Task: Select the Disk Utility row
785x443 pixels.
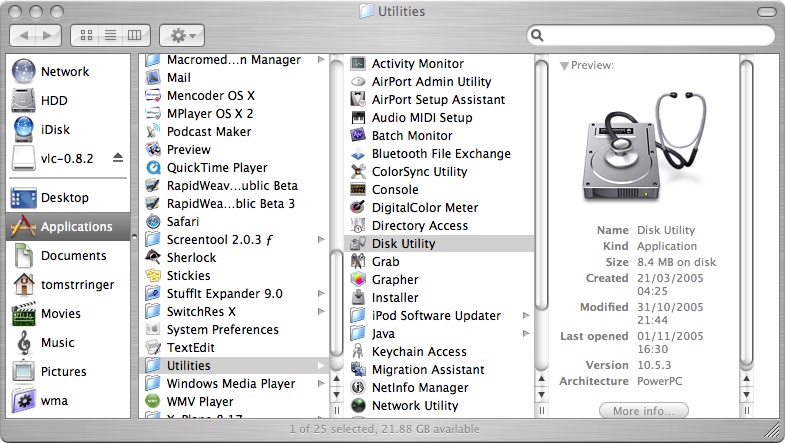Action: click(439, 244)
